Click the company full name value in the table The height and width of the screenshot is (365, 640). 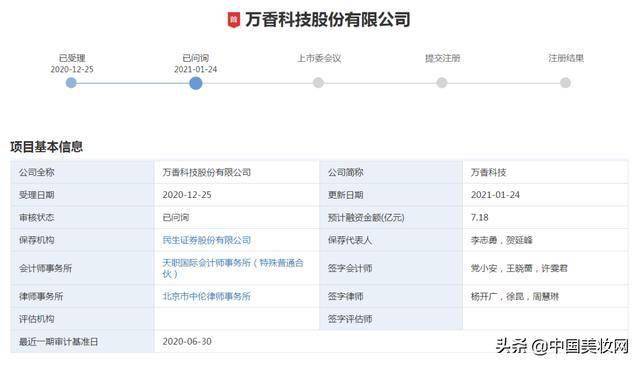tap(207, 172)
